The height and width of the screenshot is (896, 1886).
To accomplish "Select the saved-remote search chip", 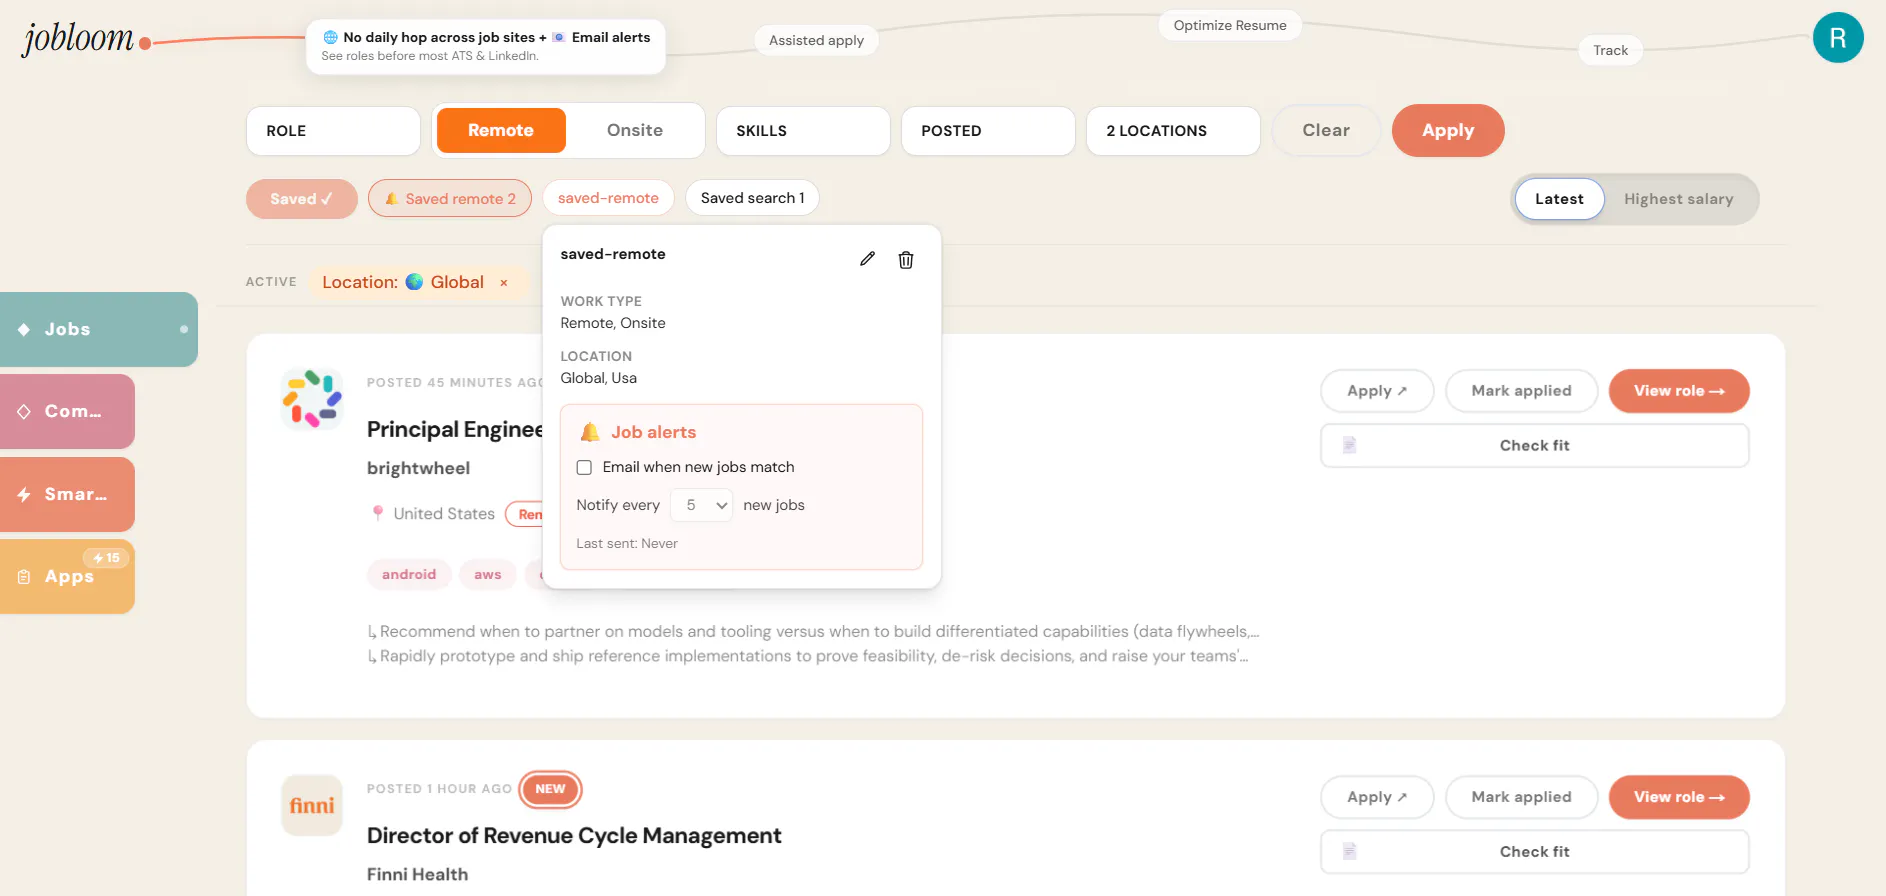I will [608, 198].
